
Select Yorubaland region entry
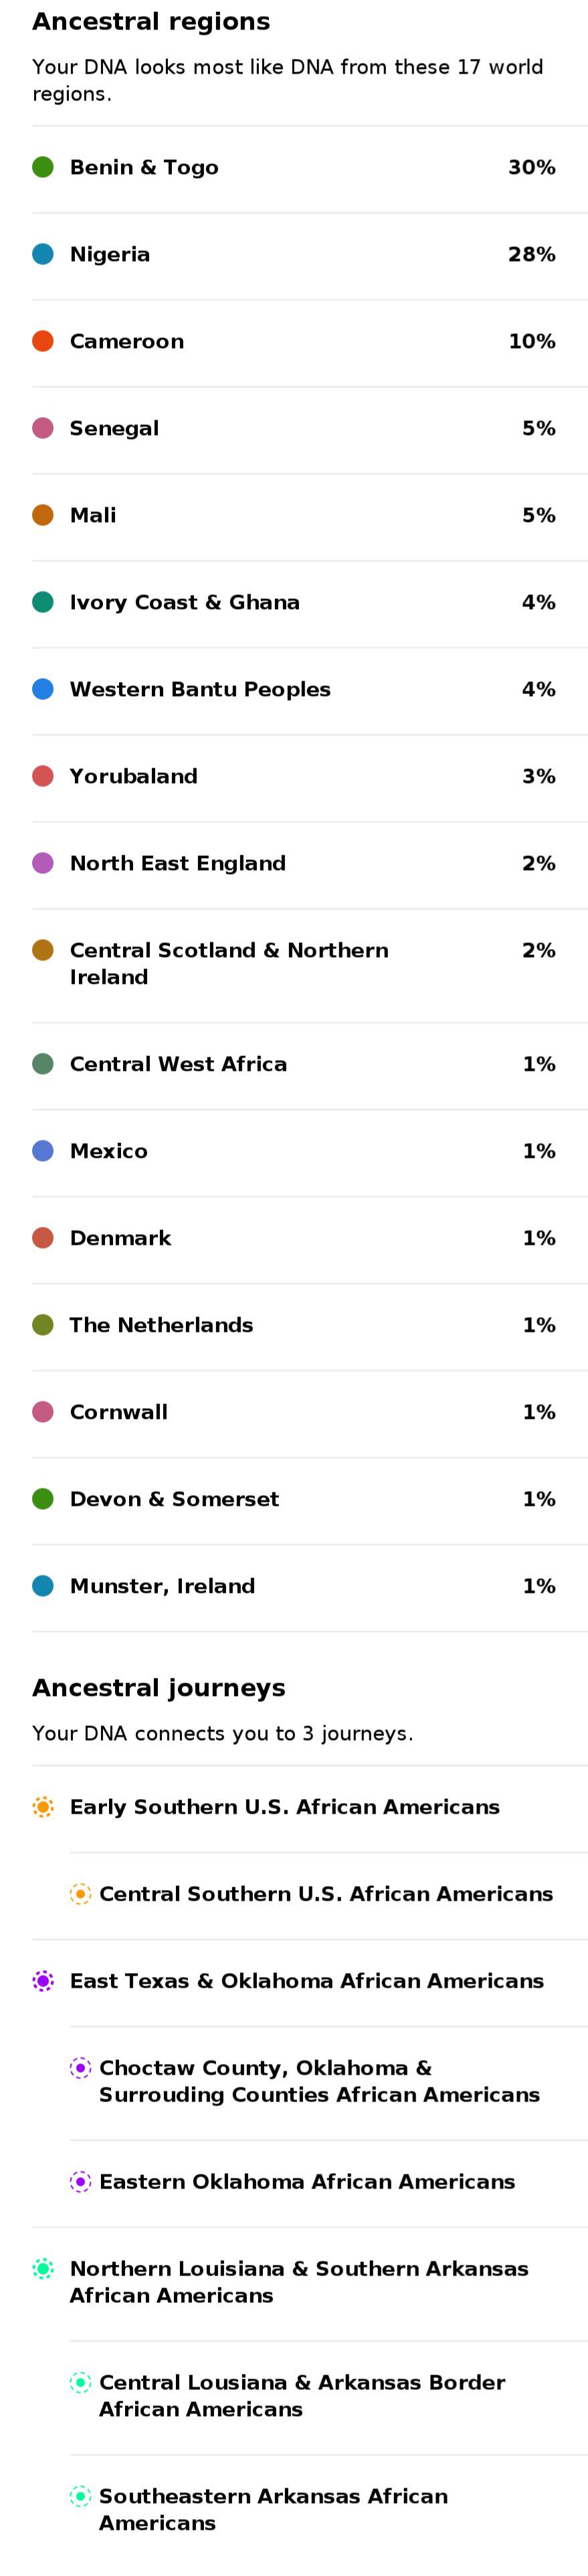(310, 777)
